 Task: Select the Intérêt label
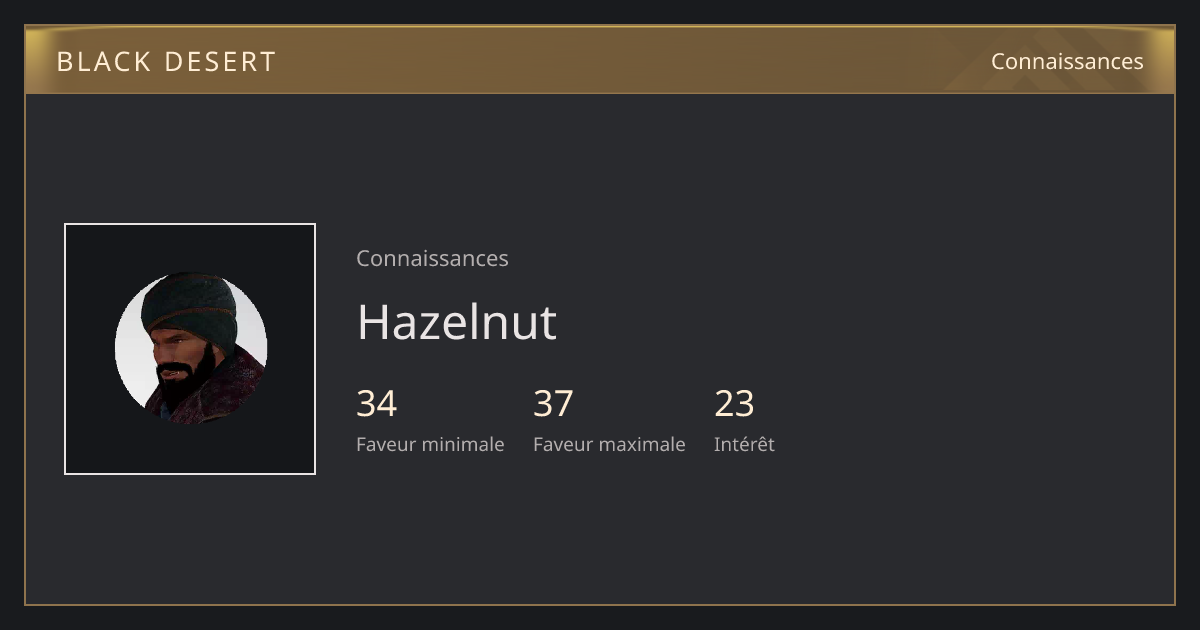[744, 444]
